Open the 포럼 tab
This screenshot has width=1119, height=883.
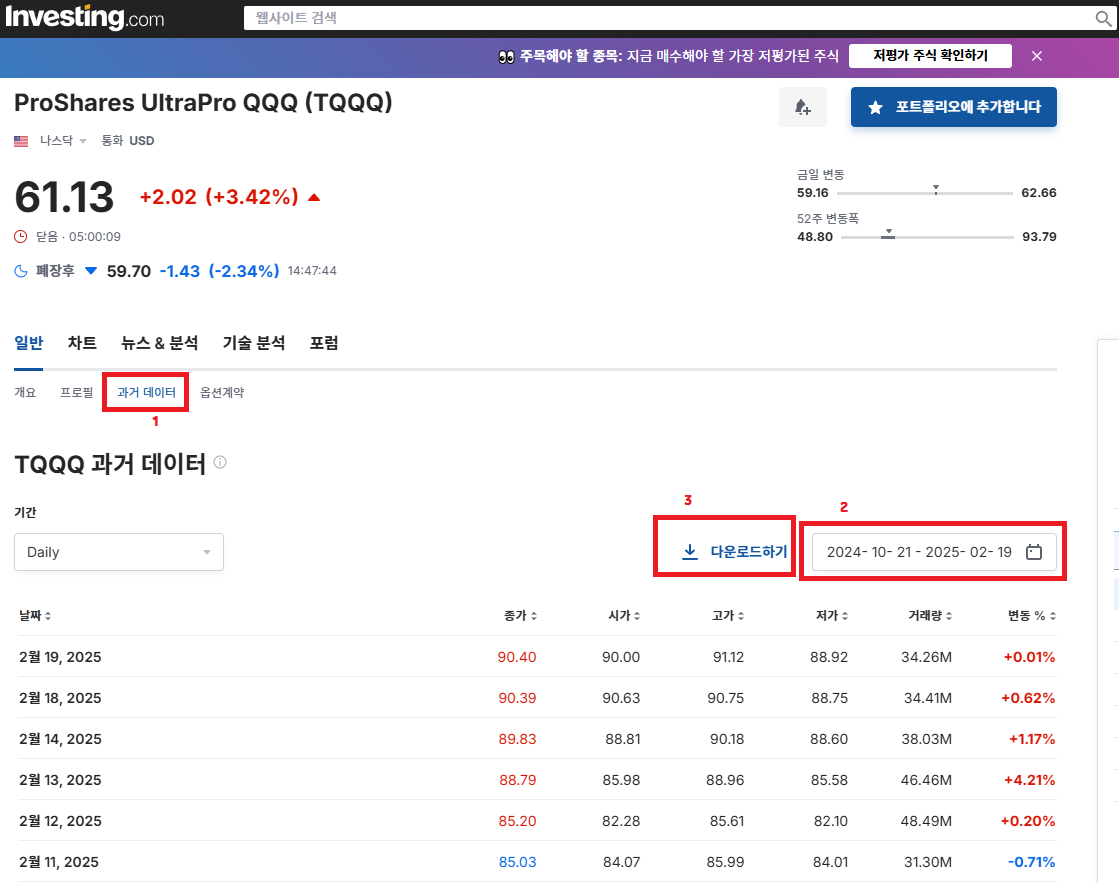[323, 343]
